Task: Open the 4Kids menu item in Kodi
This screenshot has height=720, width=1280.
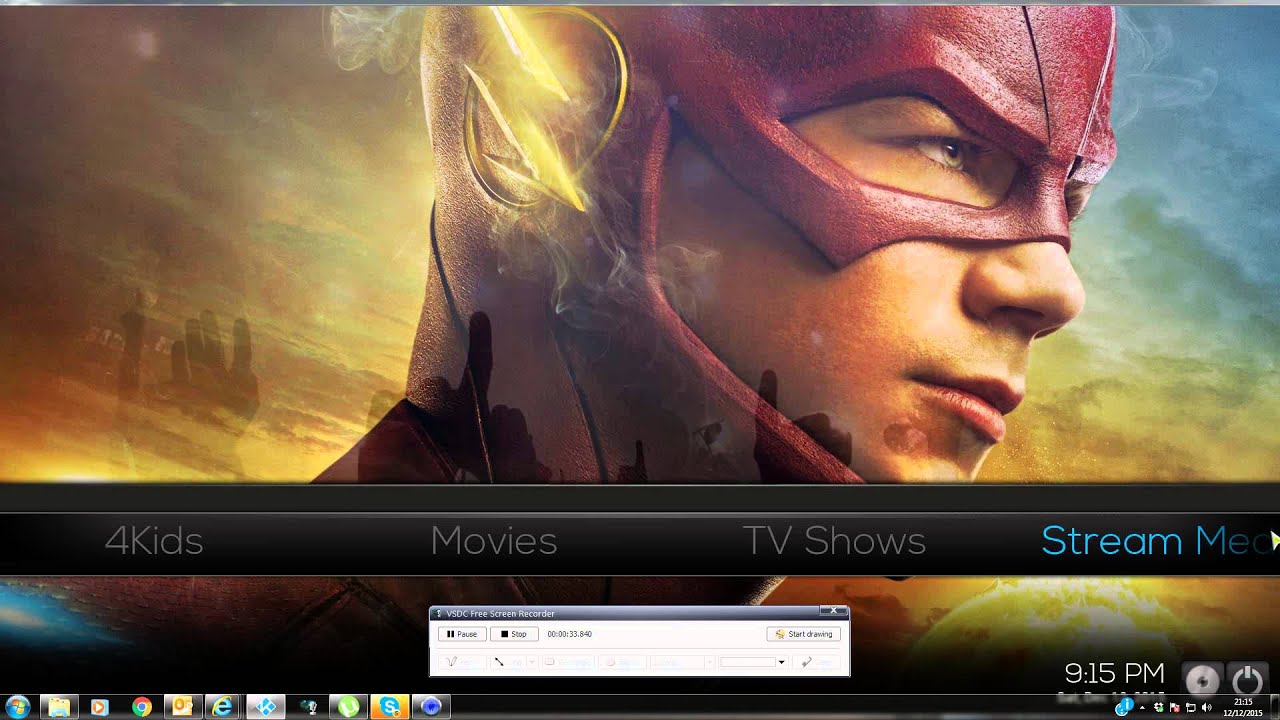Action: 154,541
